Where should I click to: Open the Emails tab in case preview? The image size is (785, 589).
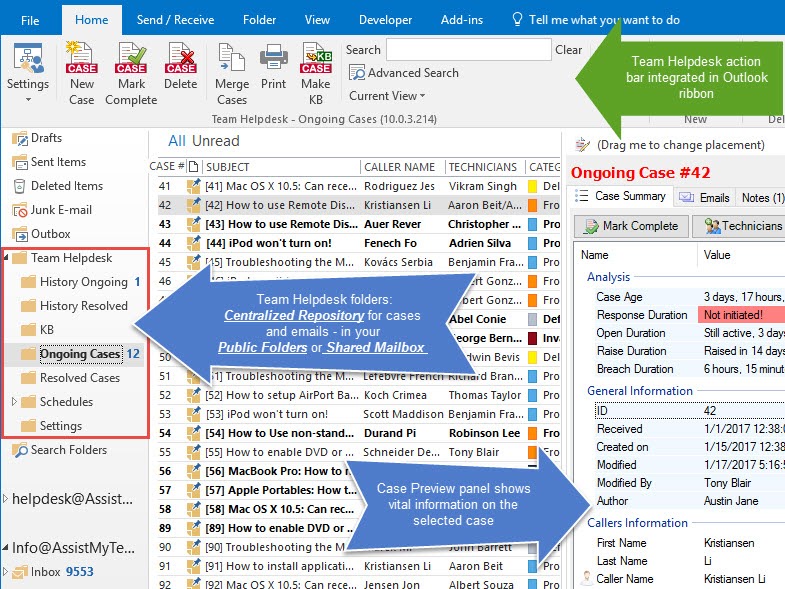(x=704, y=197)
